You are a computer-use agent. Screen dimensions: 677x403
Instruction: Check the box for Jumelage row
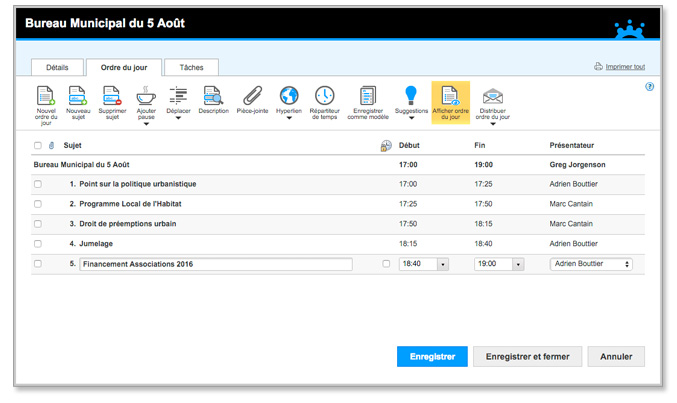click(x=38, y=244)
